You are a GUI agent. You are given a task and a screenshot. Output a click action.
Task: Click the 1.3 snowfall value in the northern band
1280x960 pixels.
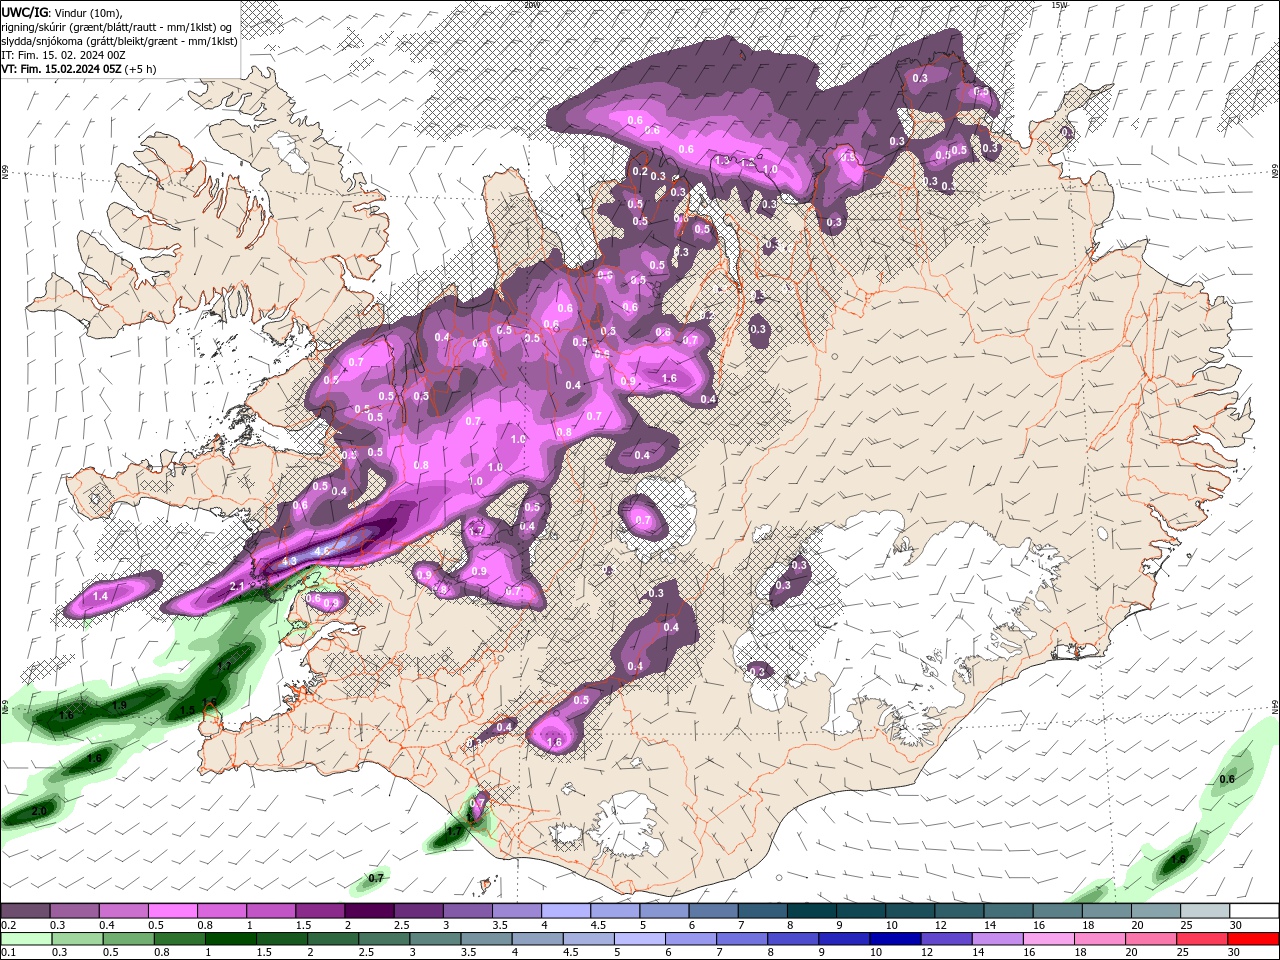tap(723, 160)
